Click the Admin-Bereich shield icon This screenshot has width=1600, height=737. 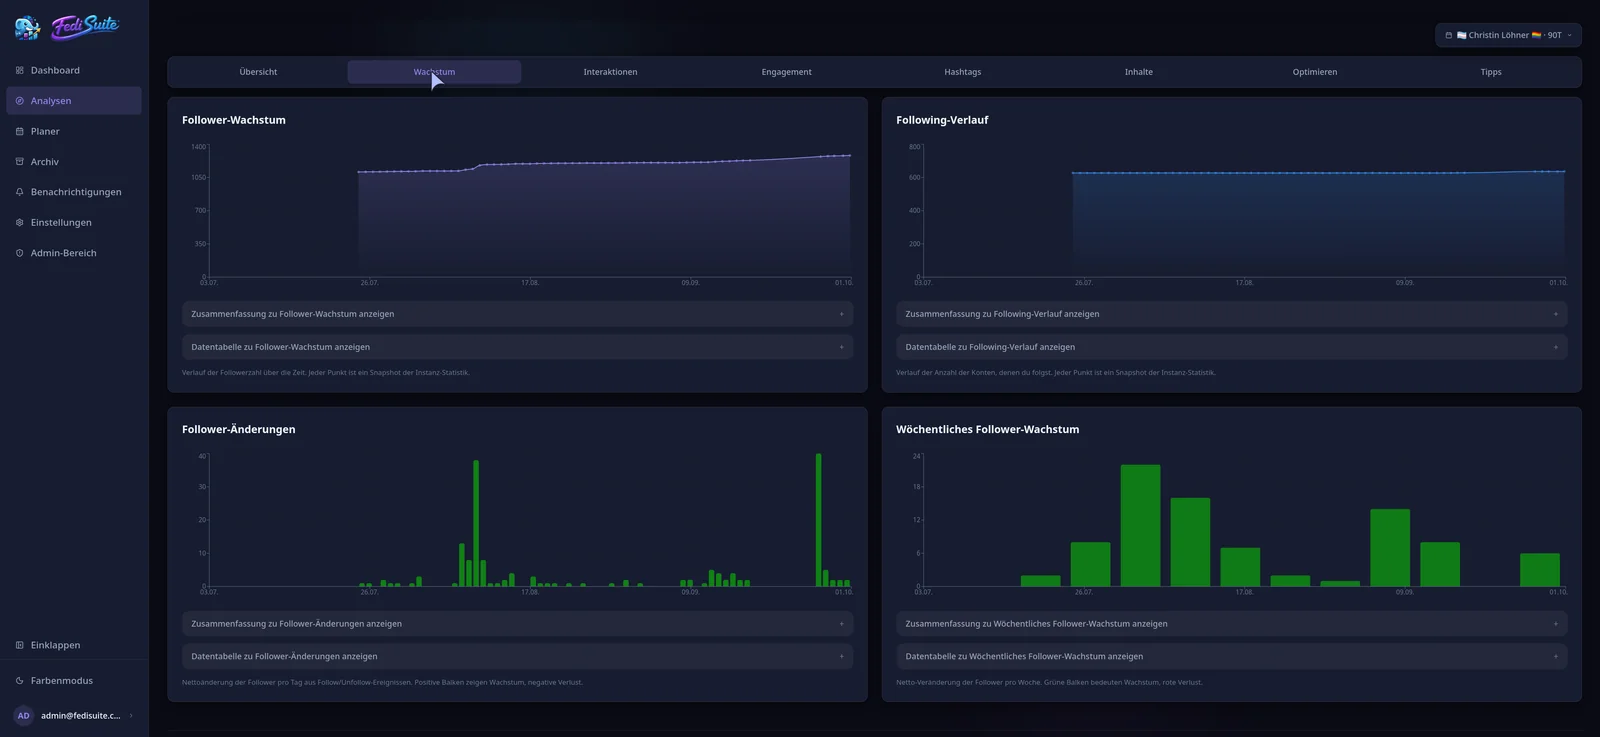click(20, 253)
